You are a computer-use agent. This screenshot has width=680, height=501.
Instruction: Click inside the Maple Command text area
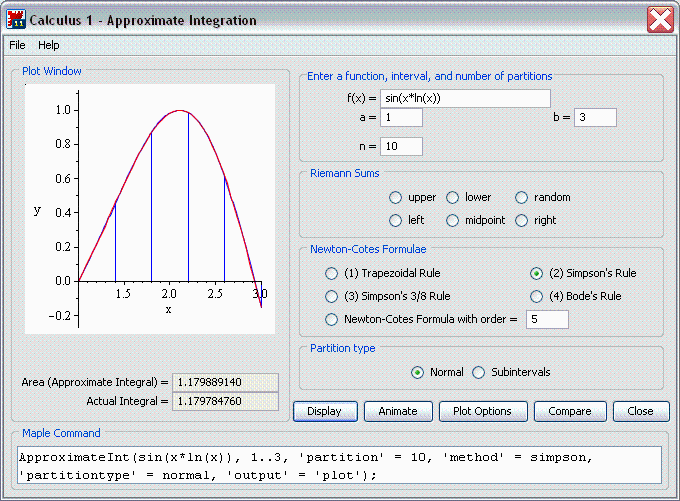pos(340,465)
